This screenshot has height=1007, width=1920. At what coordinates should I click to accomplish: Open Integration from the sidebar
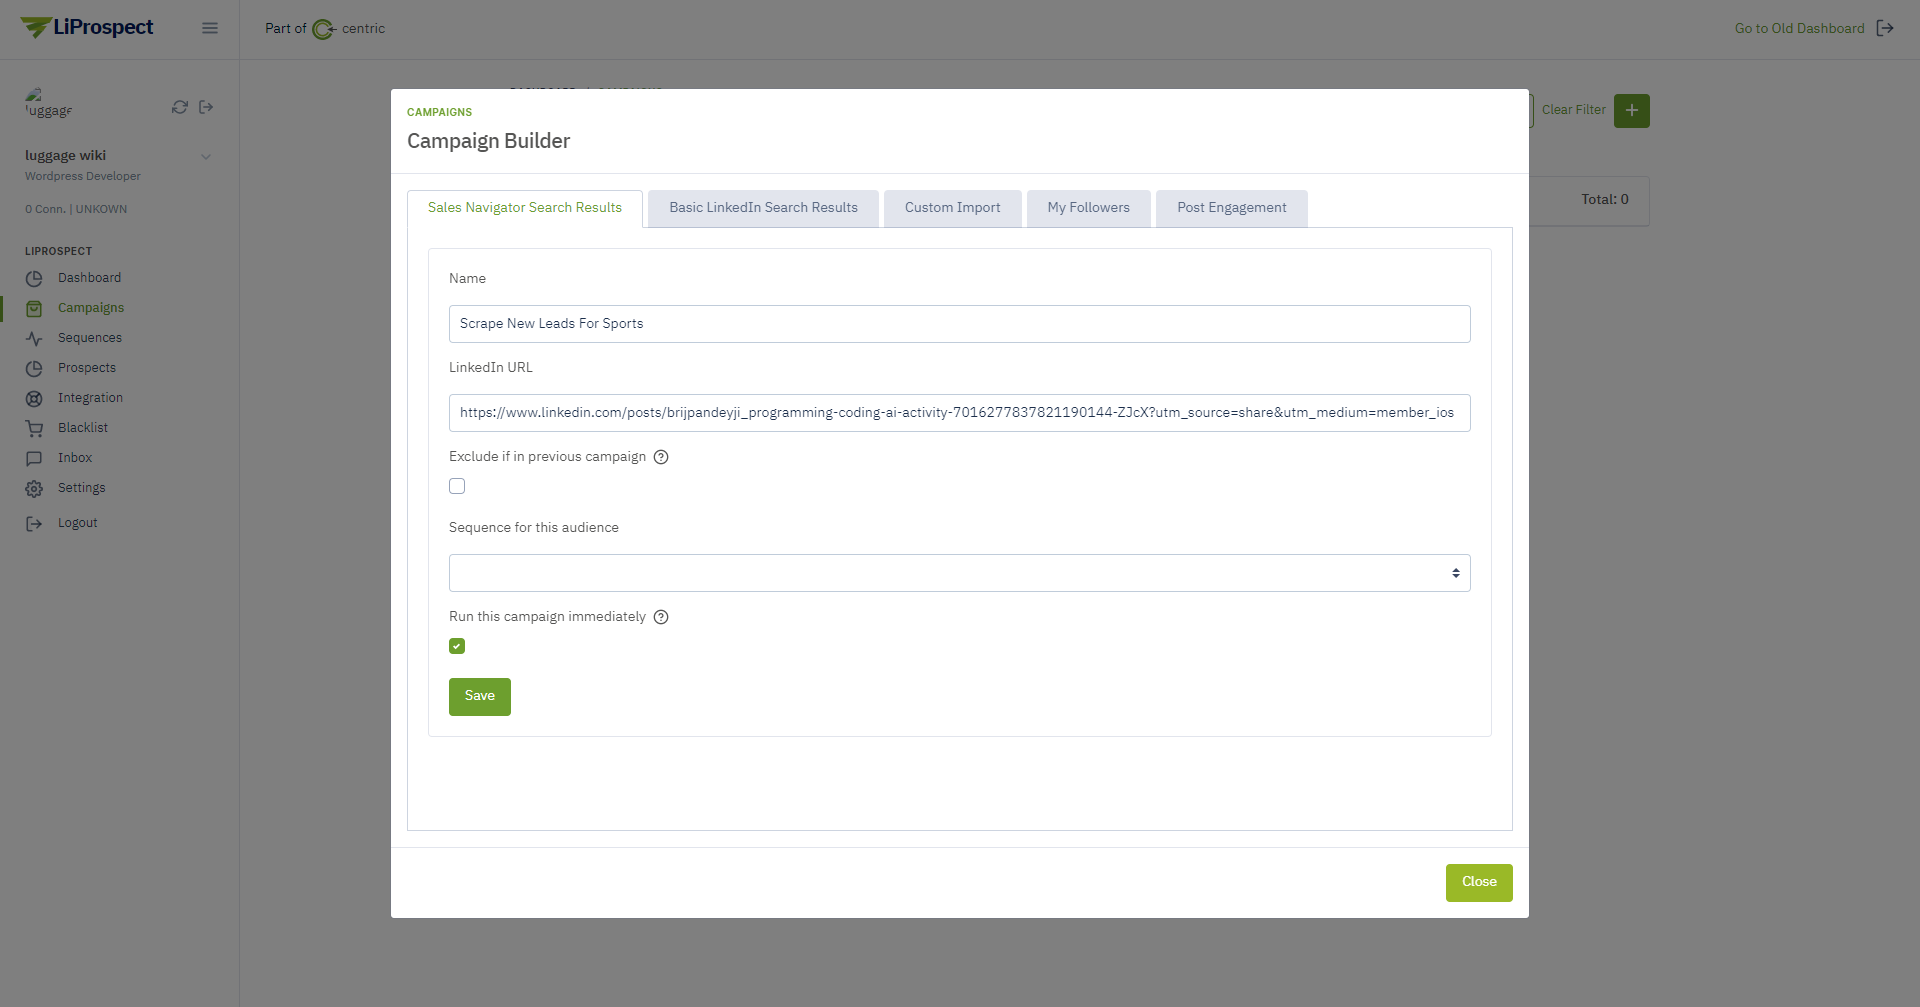pyautogui.click(x=90, y=398)
